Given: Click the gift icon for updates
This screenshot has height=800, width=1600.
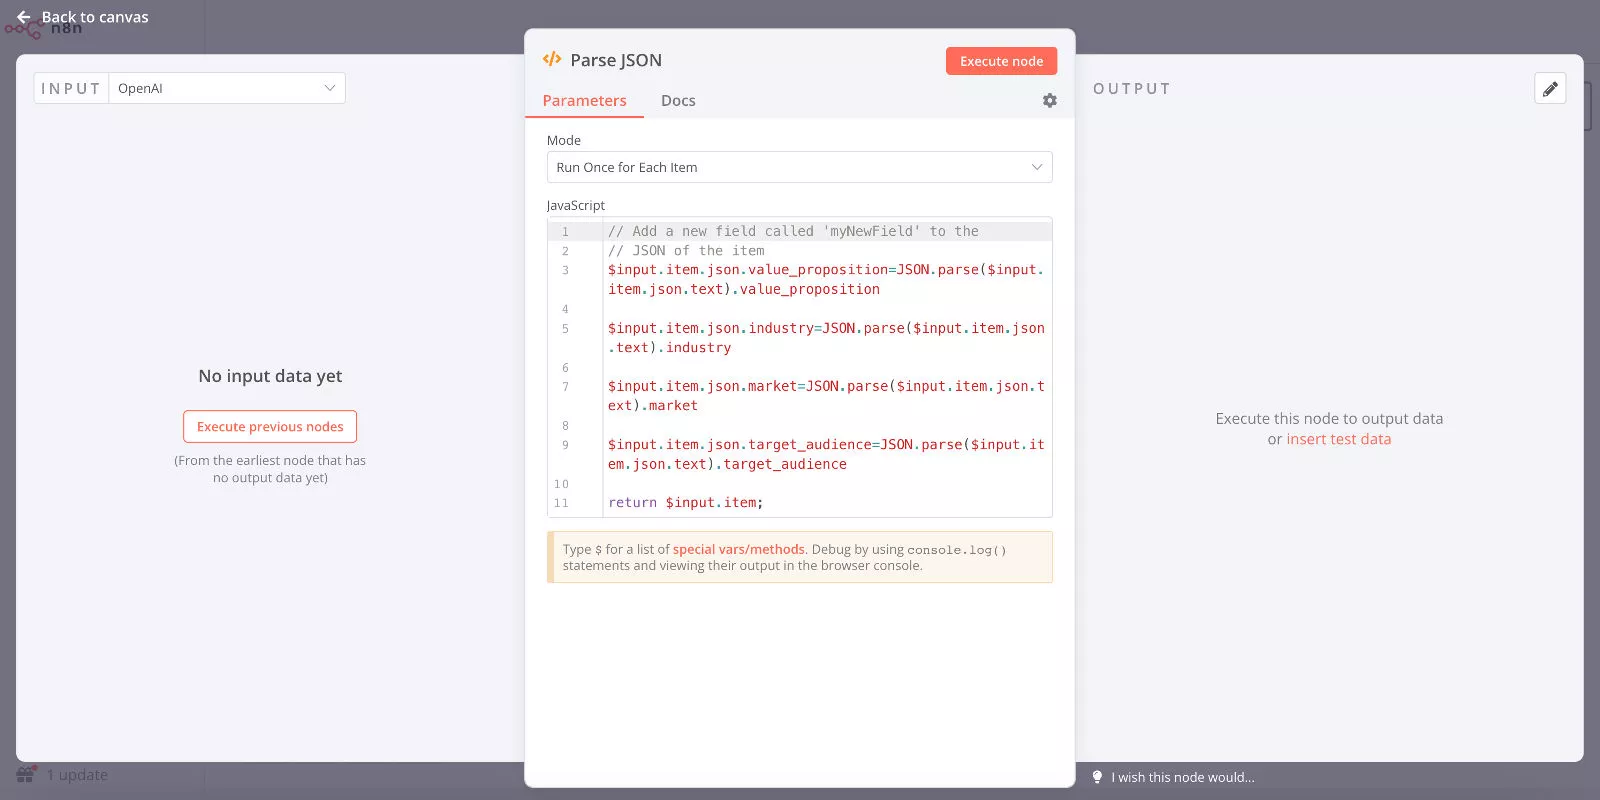Looking at the screenshot, I should click(x=26, y=775).
